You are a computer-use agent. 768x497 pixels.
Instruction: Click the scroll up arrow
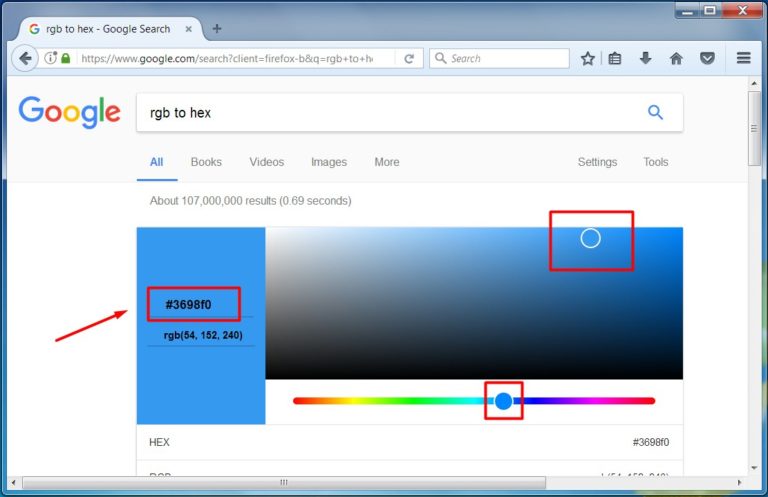click(754, 84)
